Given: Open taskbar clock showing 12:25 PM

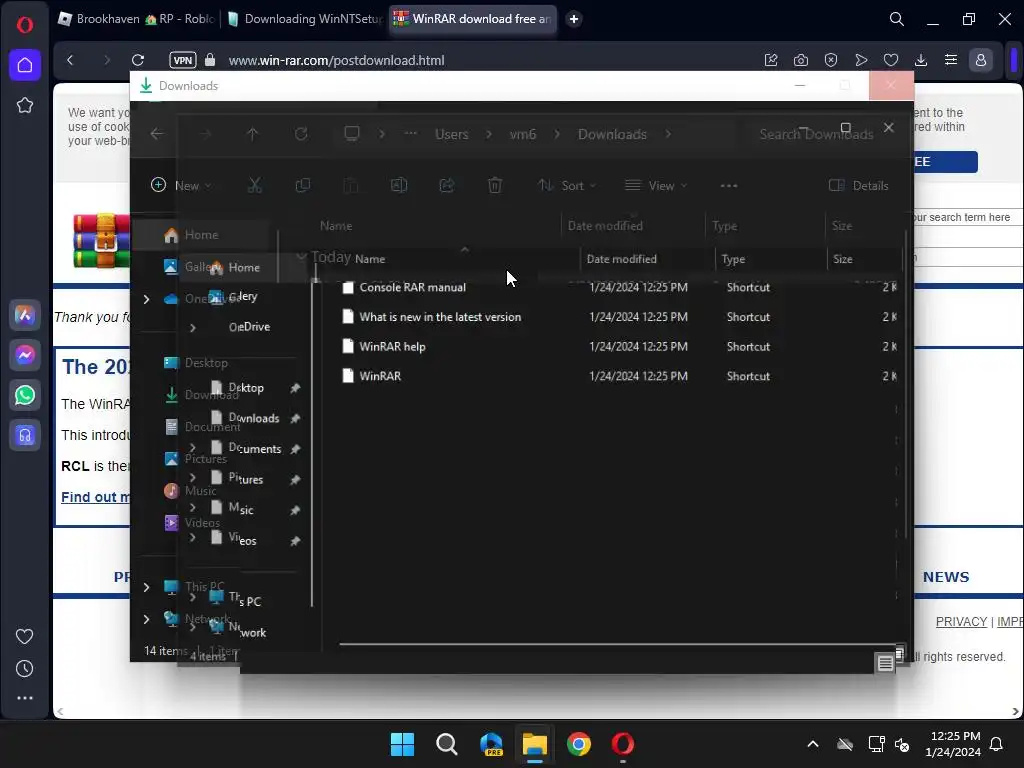Looking at the screenshot, I should (x=953, y=744).
